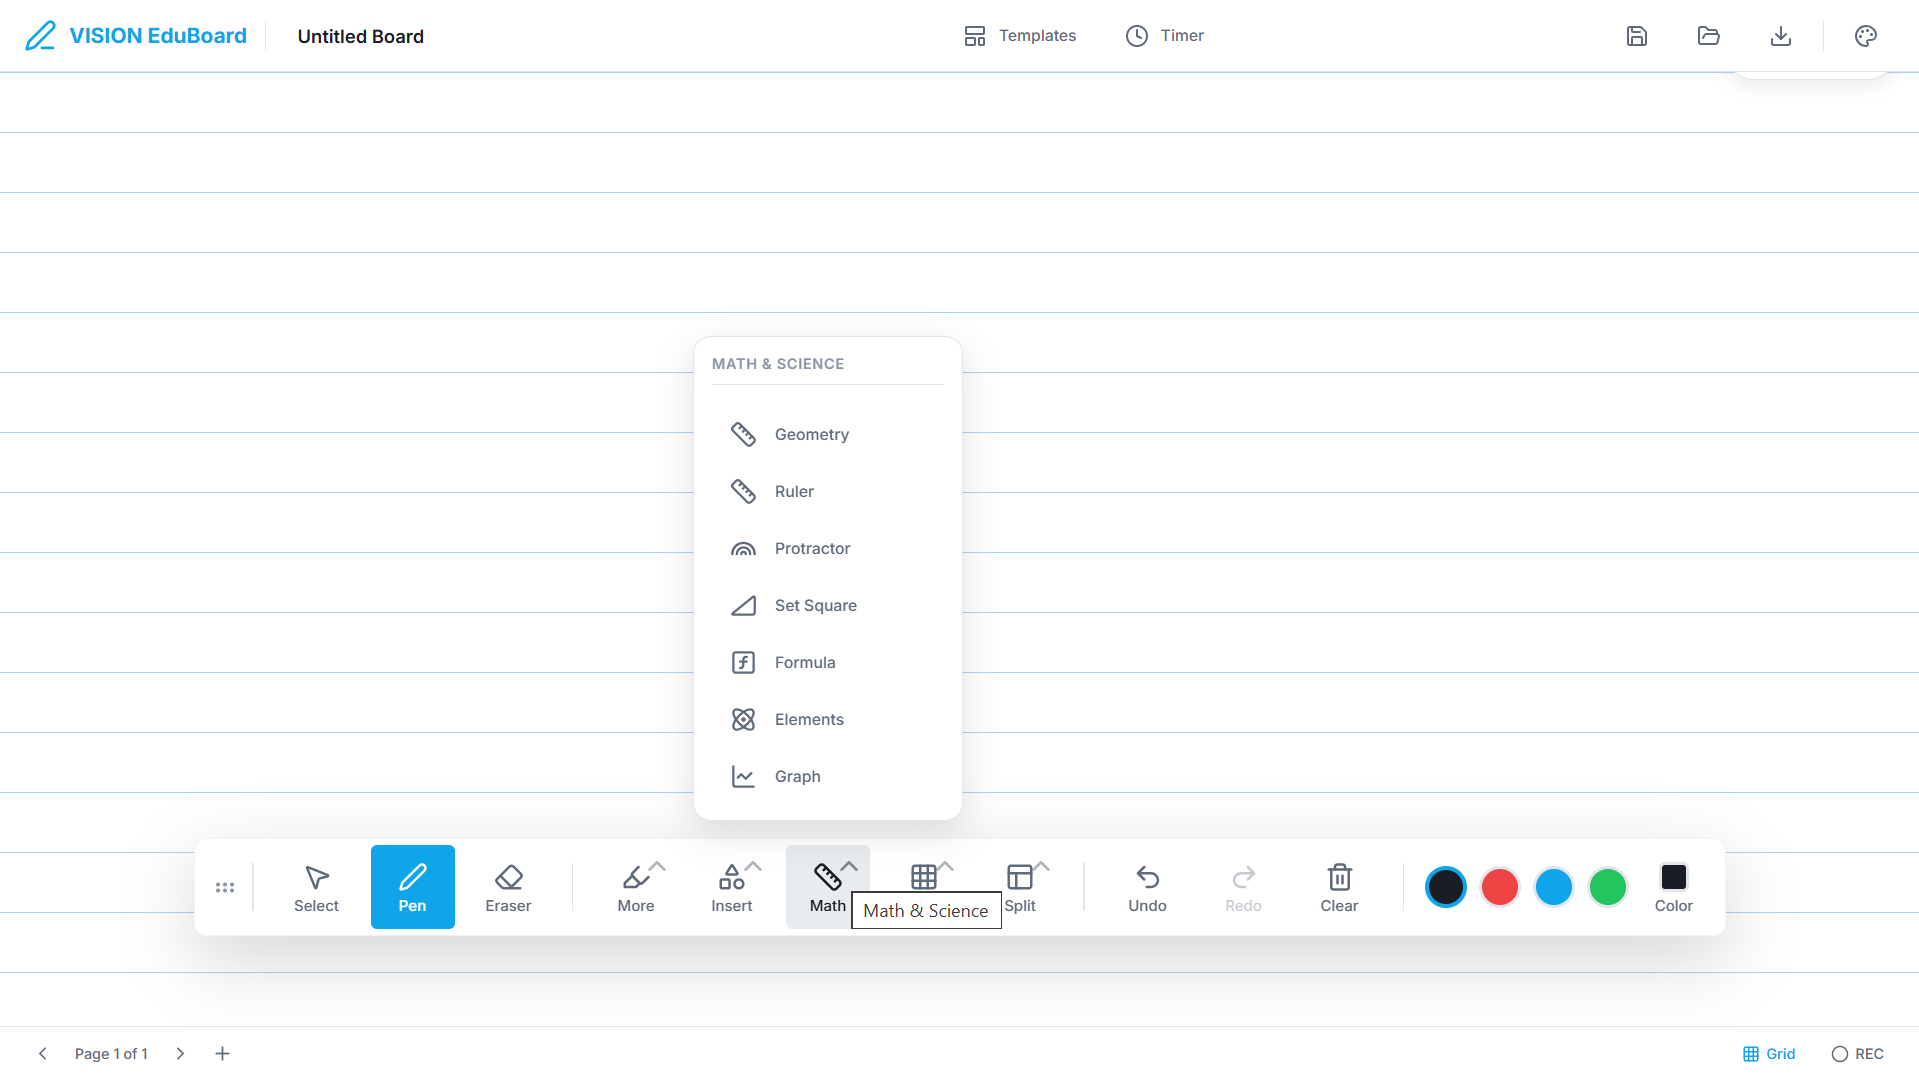Open the Templates panel
The width and height of the screenshot is (1919, 1079).
pyautogui.click(x=1020, y=36)
